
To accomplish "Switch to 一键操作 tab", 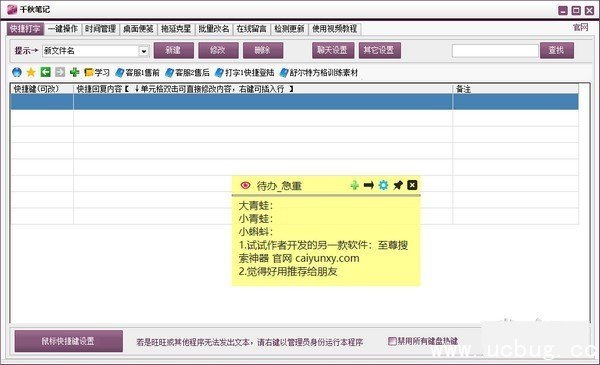I will 63,29.
